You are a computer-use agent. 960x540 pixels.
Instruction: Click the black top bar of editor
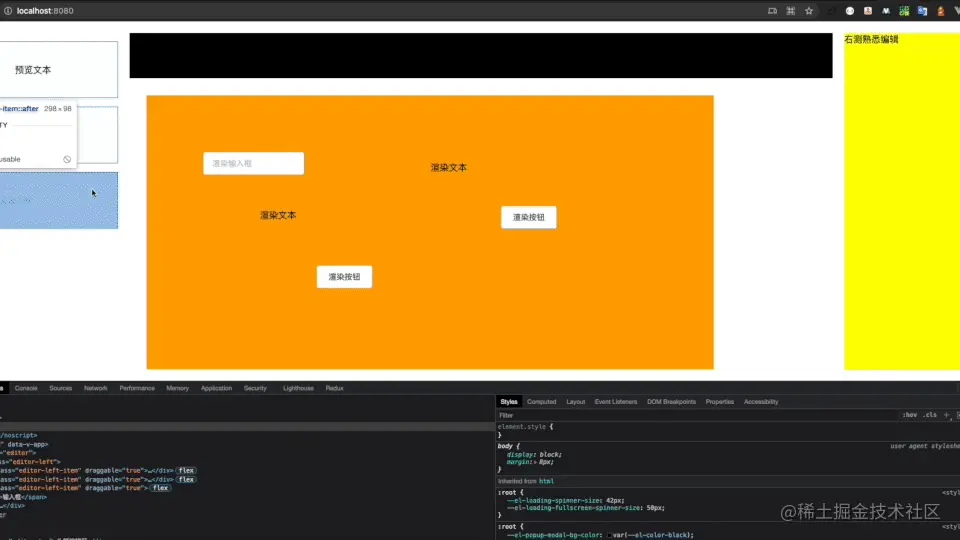tap(481, 55)
